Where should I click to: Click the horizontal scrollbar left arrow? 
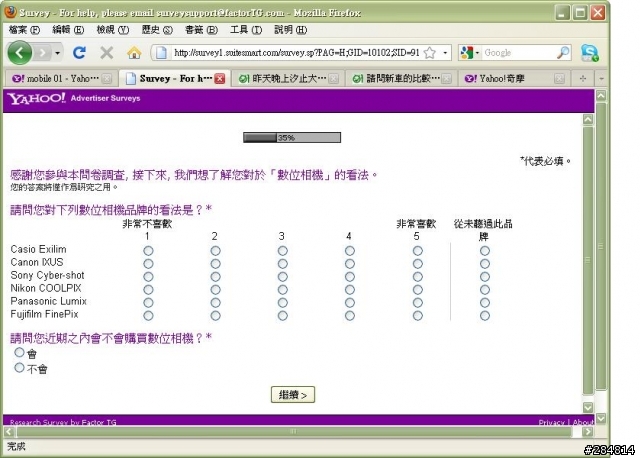[x=10, y=431]
